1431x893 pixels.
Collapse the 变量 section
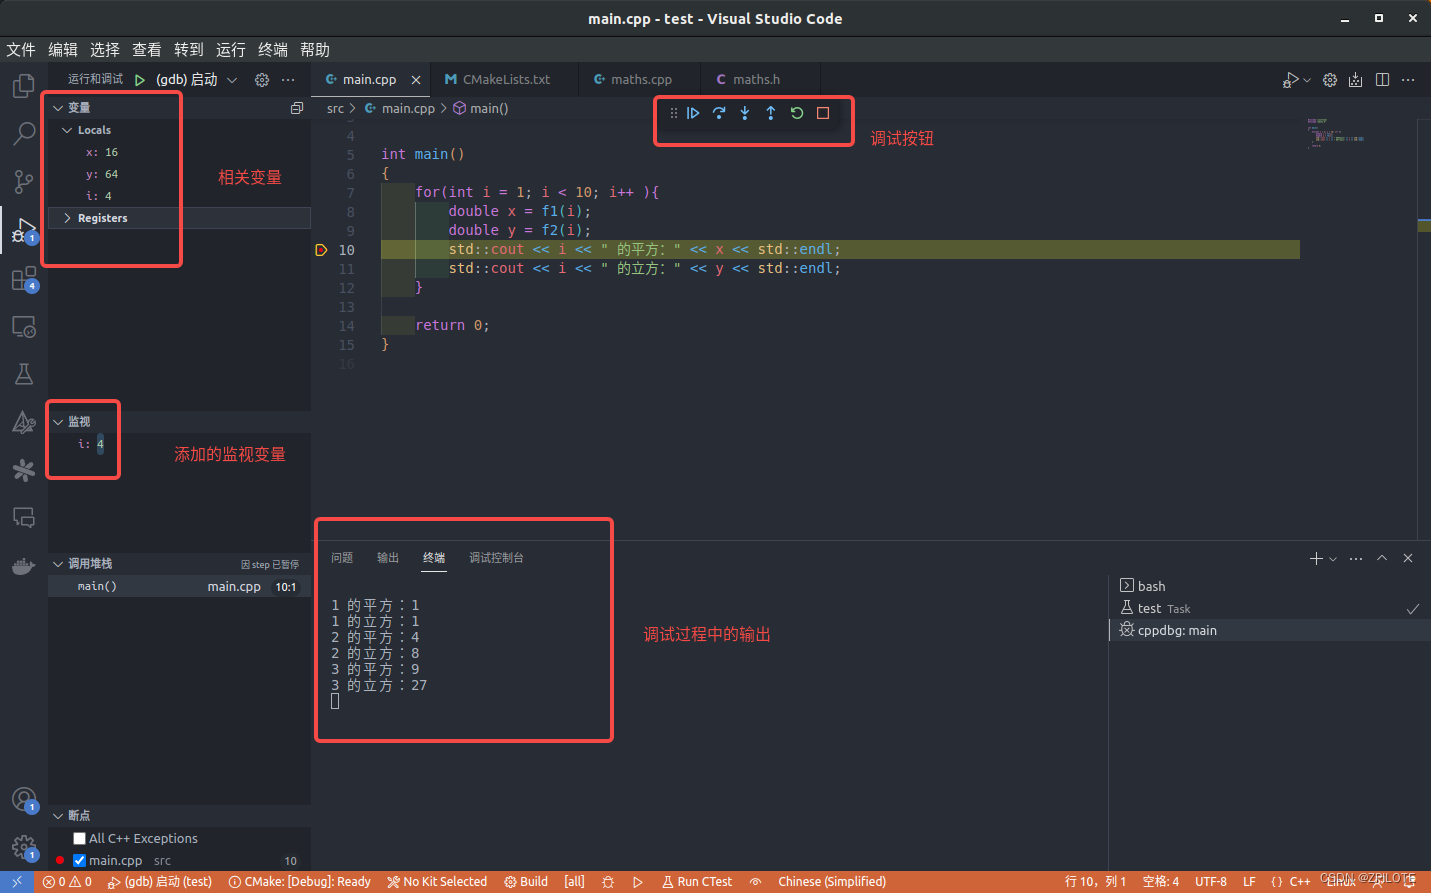(58, 108)
